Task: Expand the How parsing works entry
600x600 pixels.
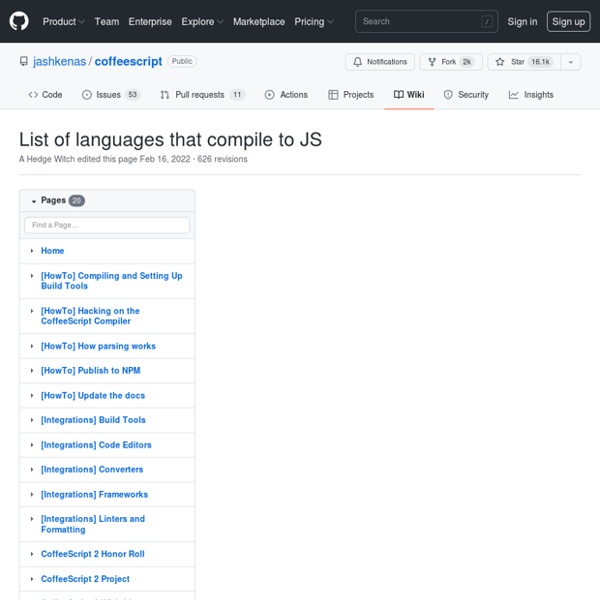Action: pos(32,346)
